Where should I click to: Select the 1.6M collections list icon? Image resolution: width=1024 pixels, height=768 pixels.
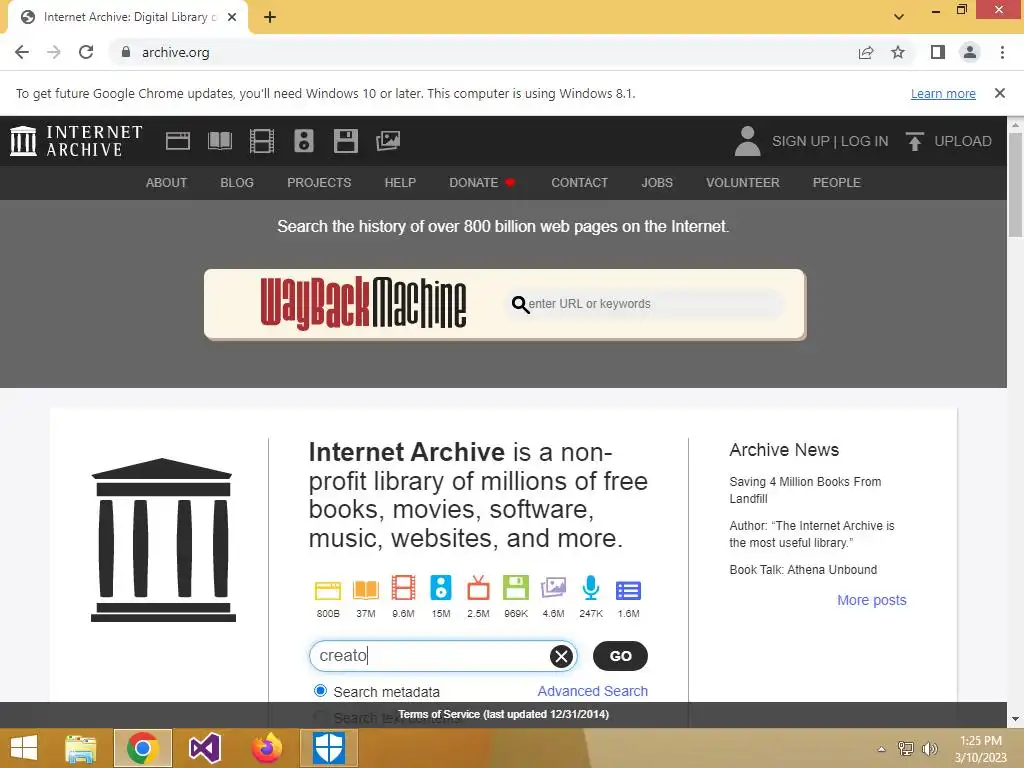[x=628, y=590]
